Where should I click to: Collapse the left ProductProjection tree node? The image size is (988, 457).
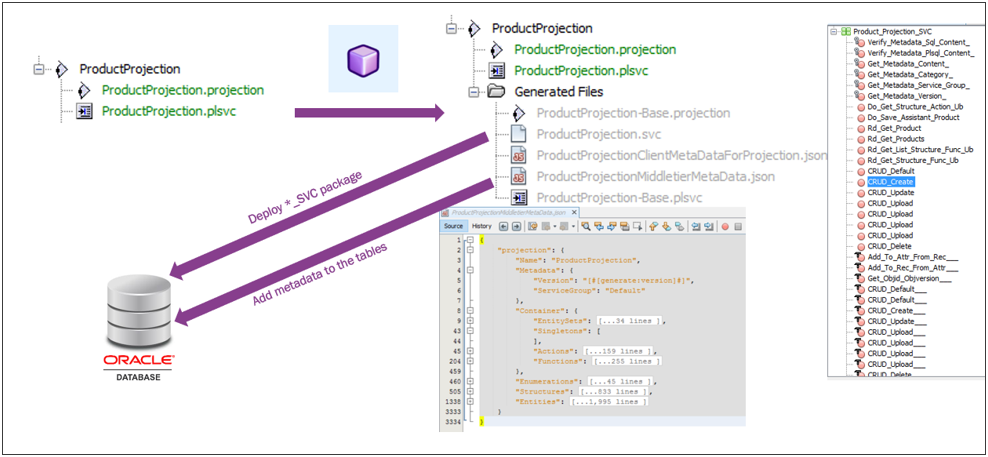coord(39,70)
